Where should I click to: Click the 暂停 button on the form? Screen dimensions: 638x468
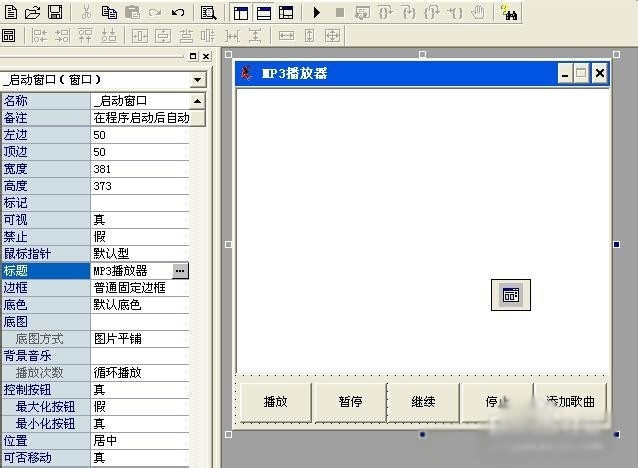pos(350,402)
